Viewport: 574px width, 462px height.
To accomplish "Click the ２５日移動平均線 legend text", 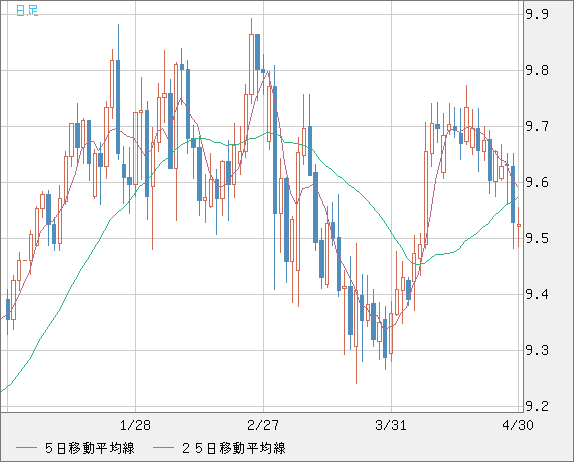I will pos(234,448).
